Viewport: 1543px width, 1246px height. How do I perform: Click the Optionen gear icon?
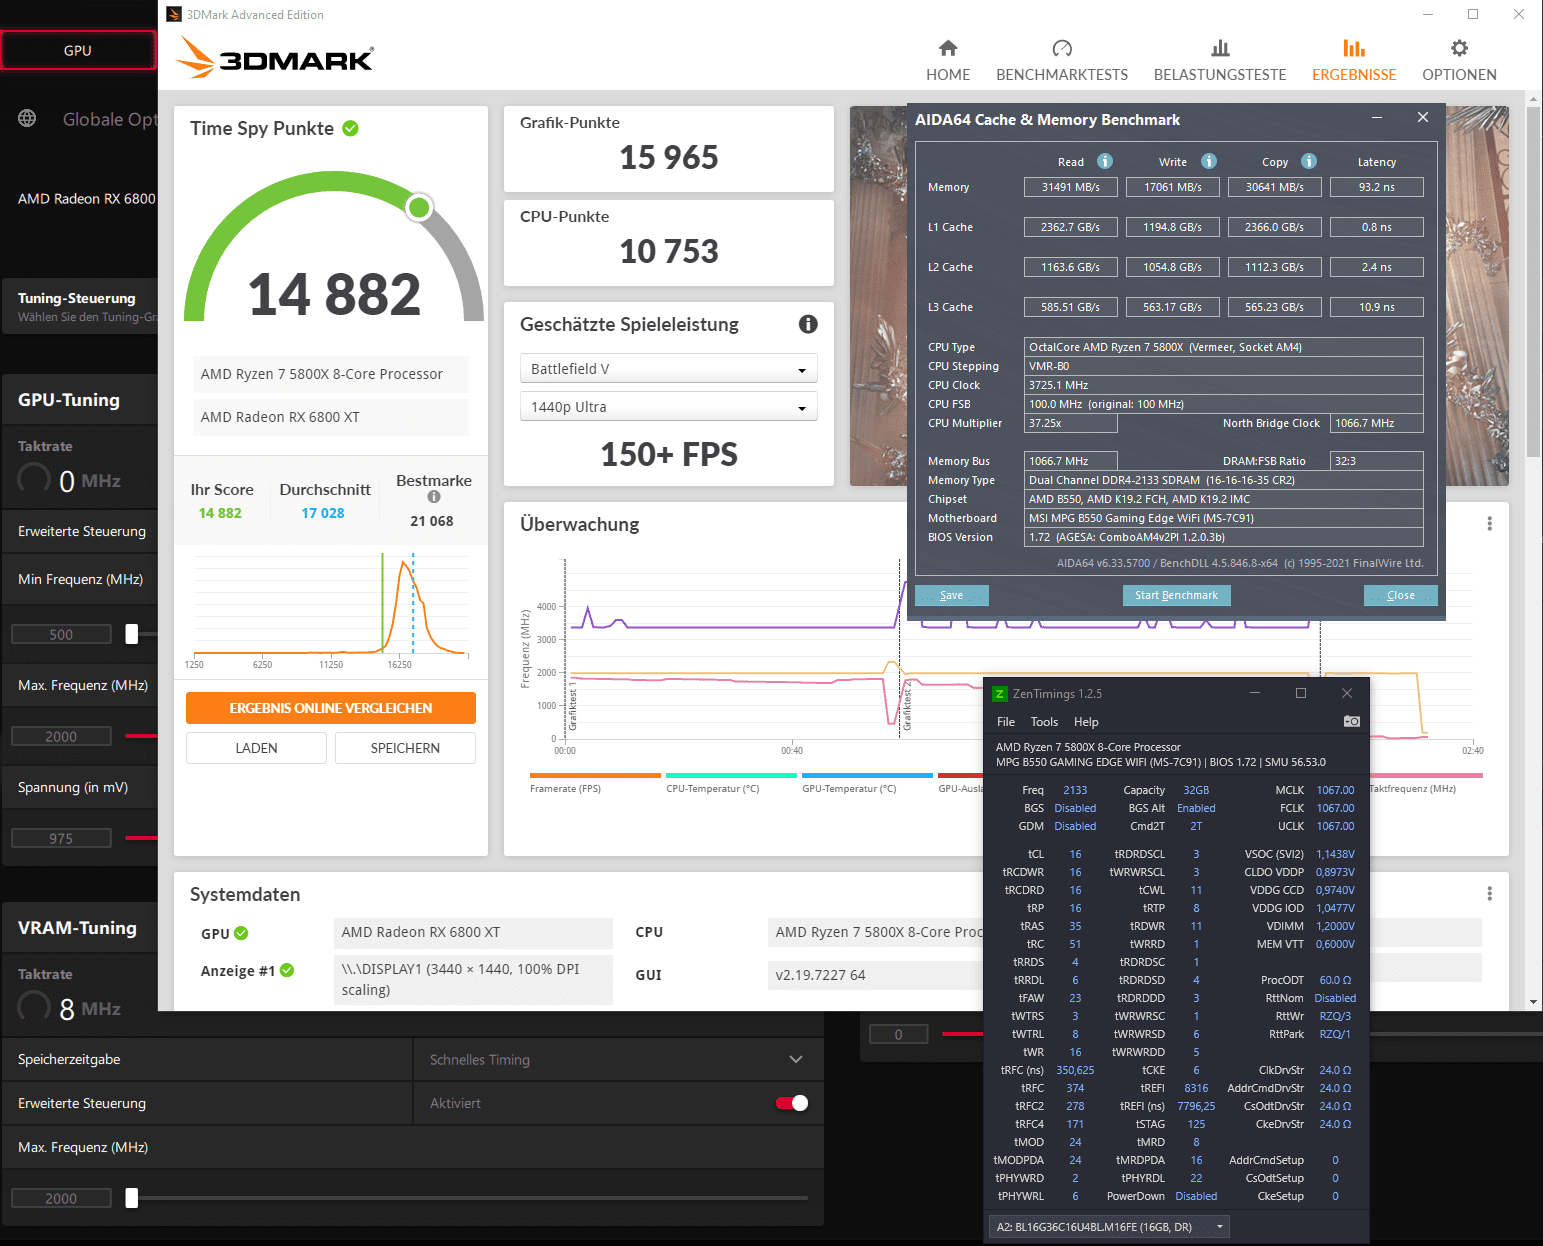click(x=1459, y=48)
